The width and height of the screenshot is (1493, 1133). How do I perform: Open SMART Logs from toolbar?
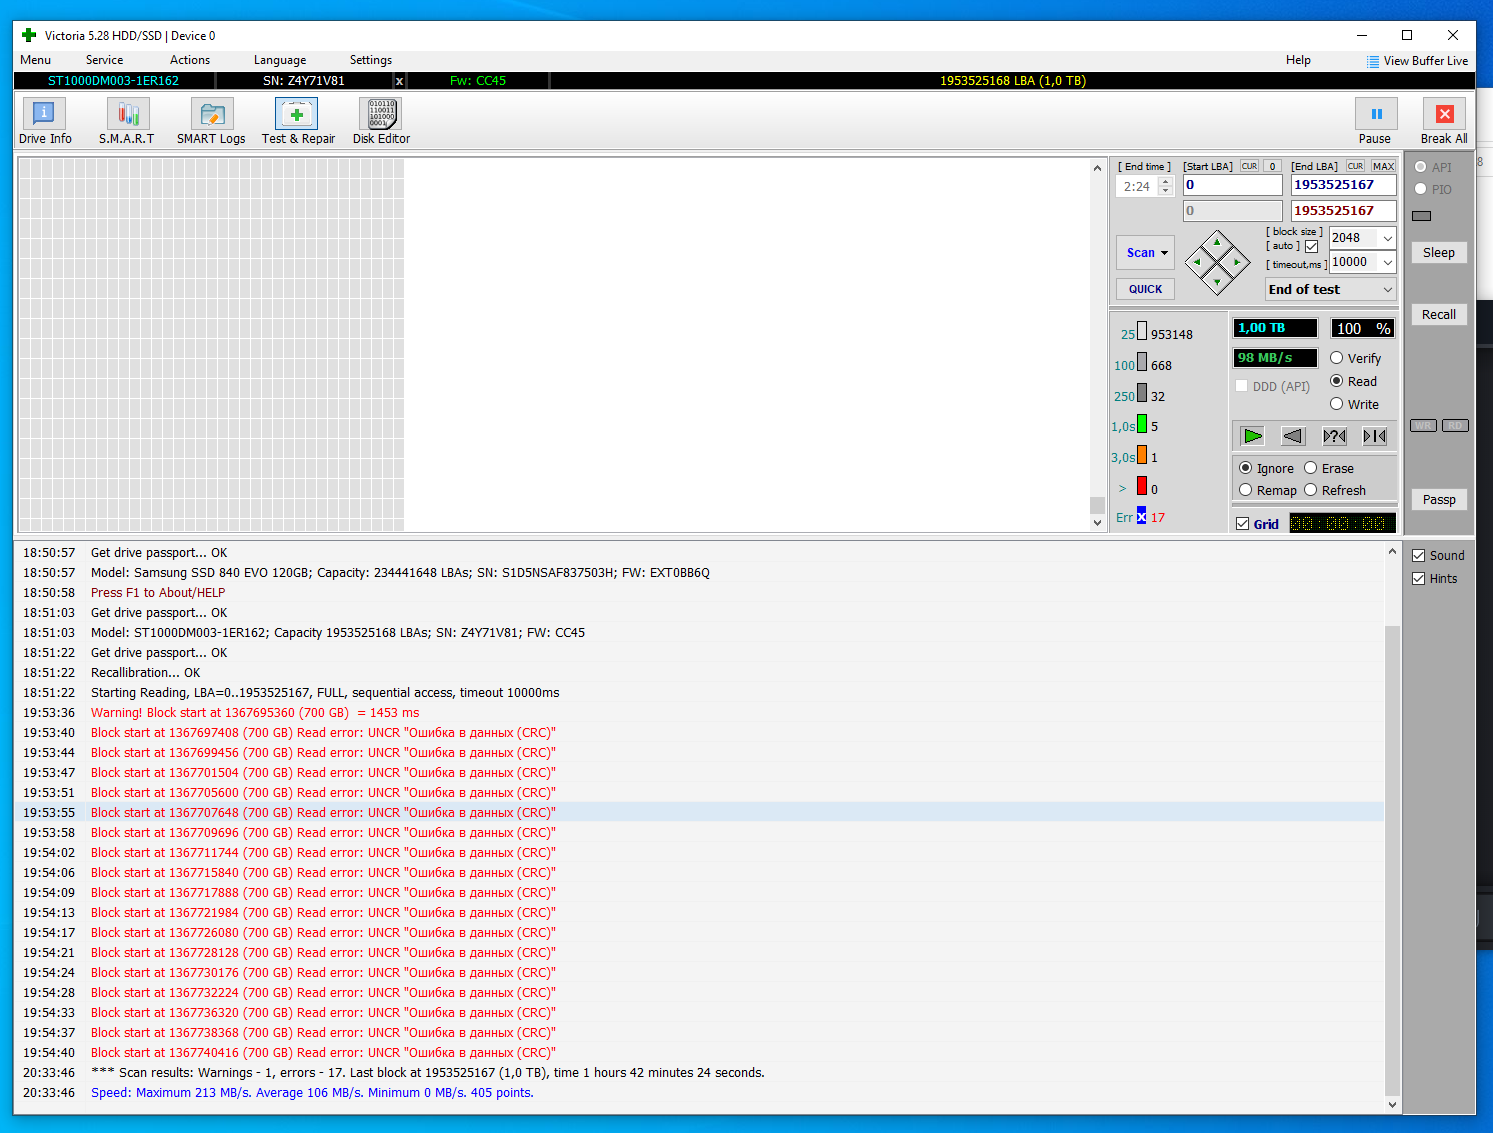(x=211, y=114)
